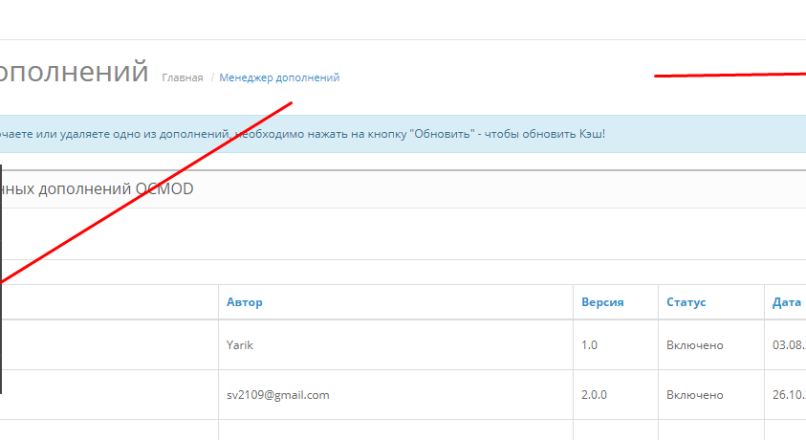This screenshot has height=440, width=806.
Task: Select date cell starting with 03.08
Action: coord(789,345)
